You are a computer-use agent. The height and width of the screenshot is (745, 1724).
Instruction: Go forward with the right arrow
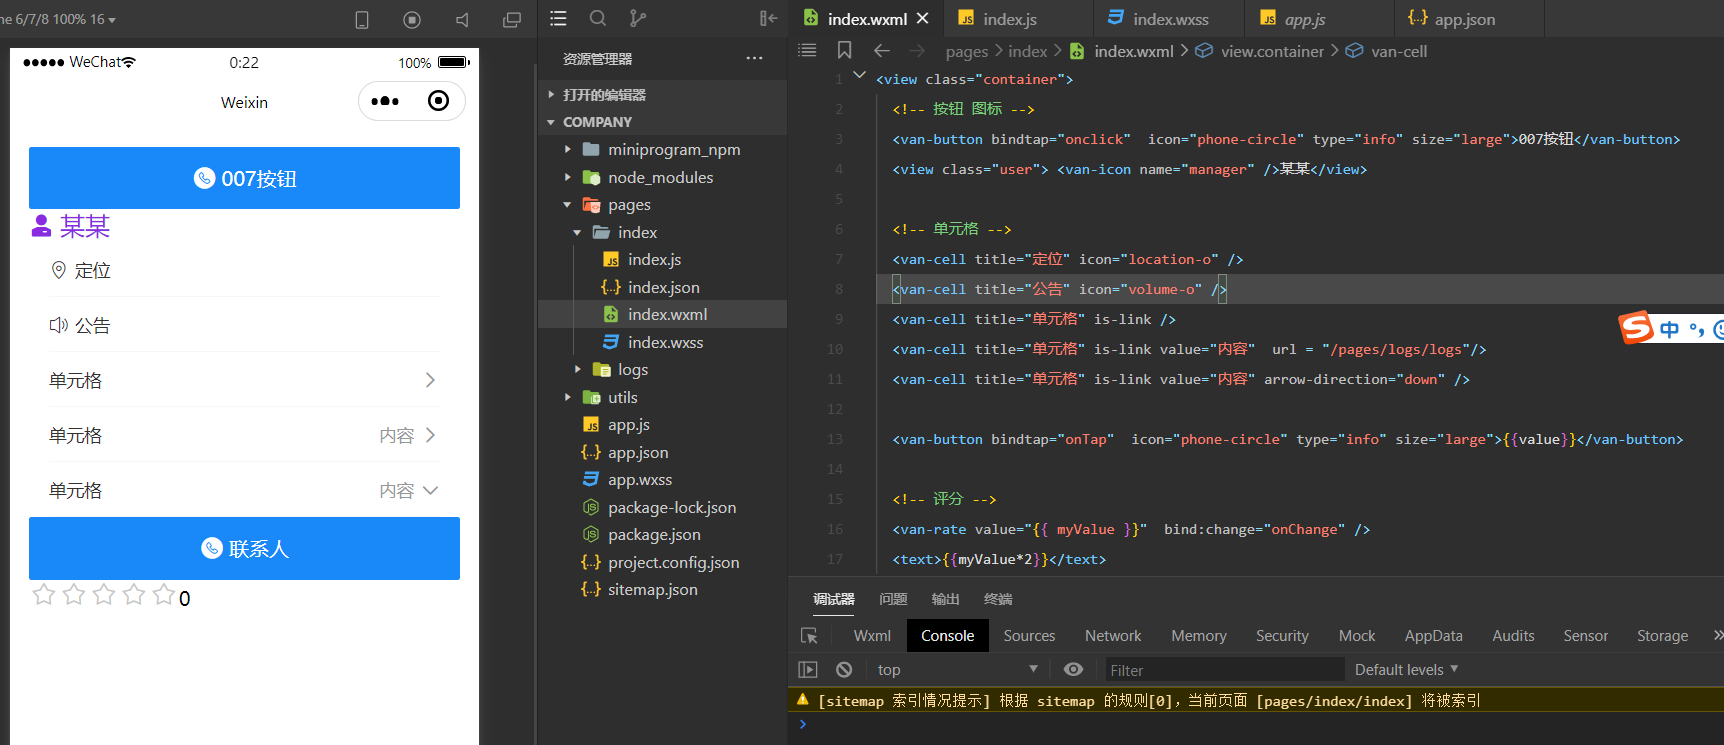coord(917,51)
